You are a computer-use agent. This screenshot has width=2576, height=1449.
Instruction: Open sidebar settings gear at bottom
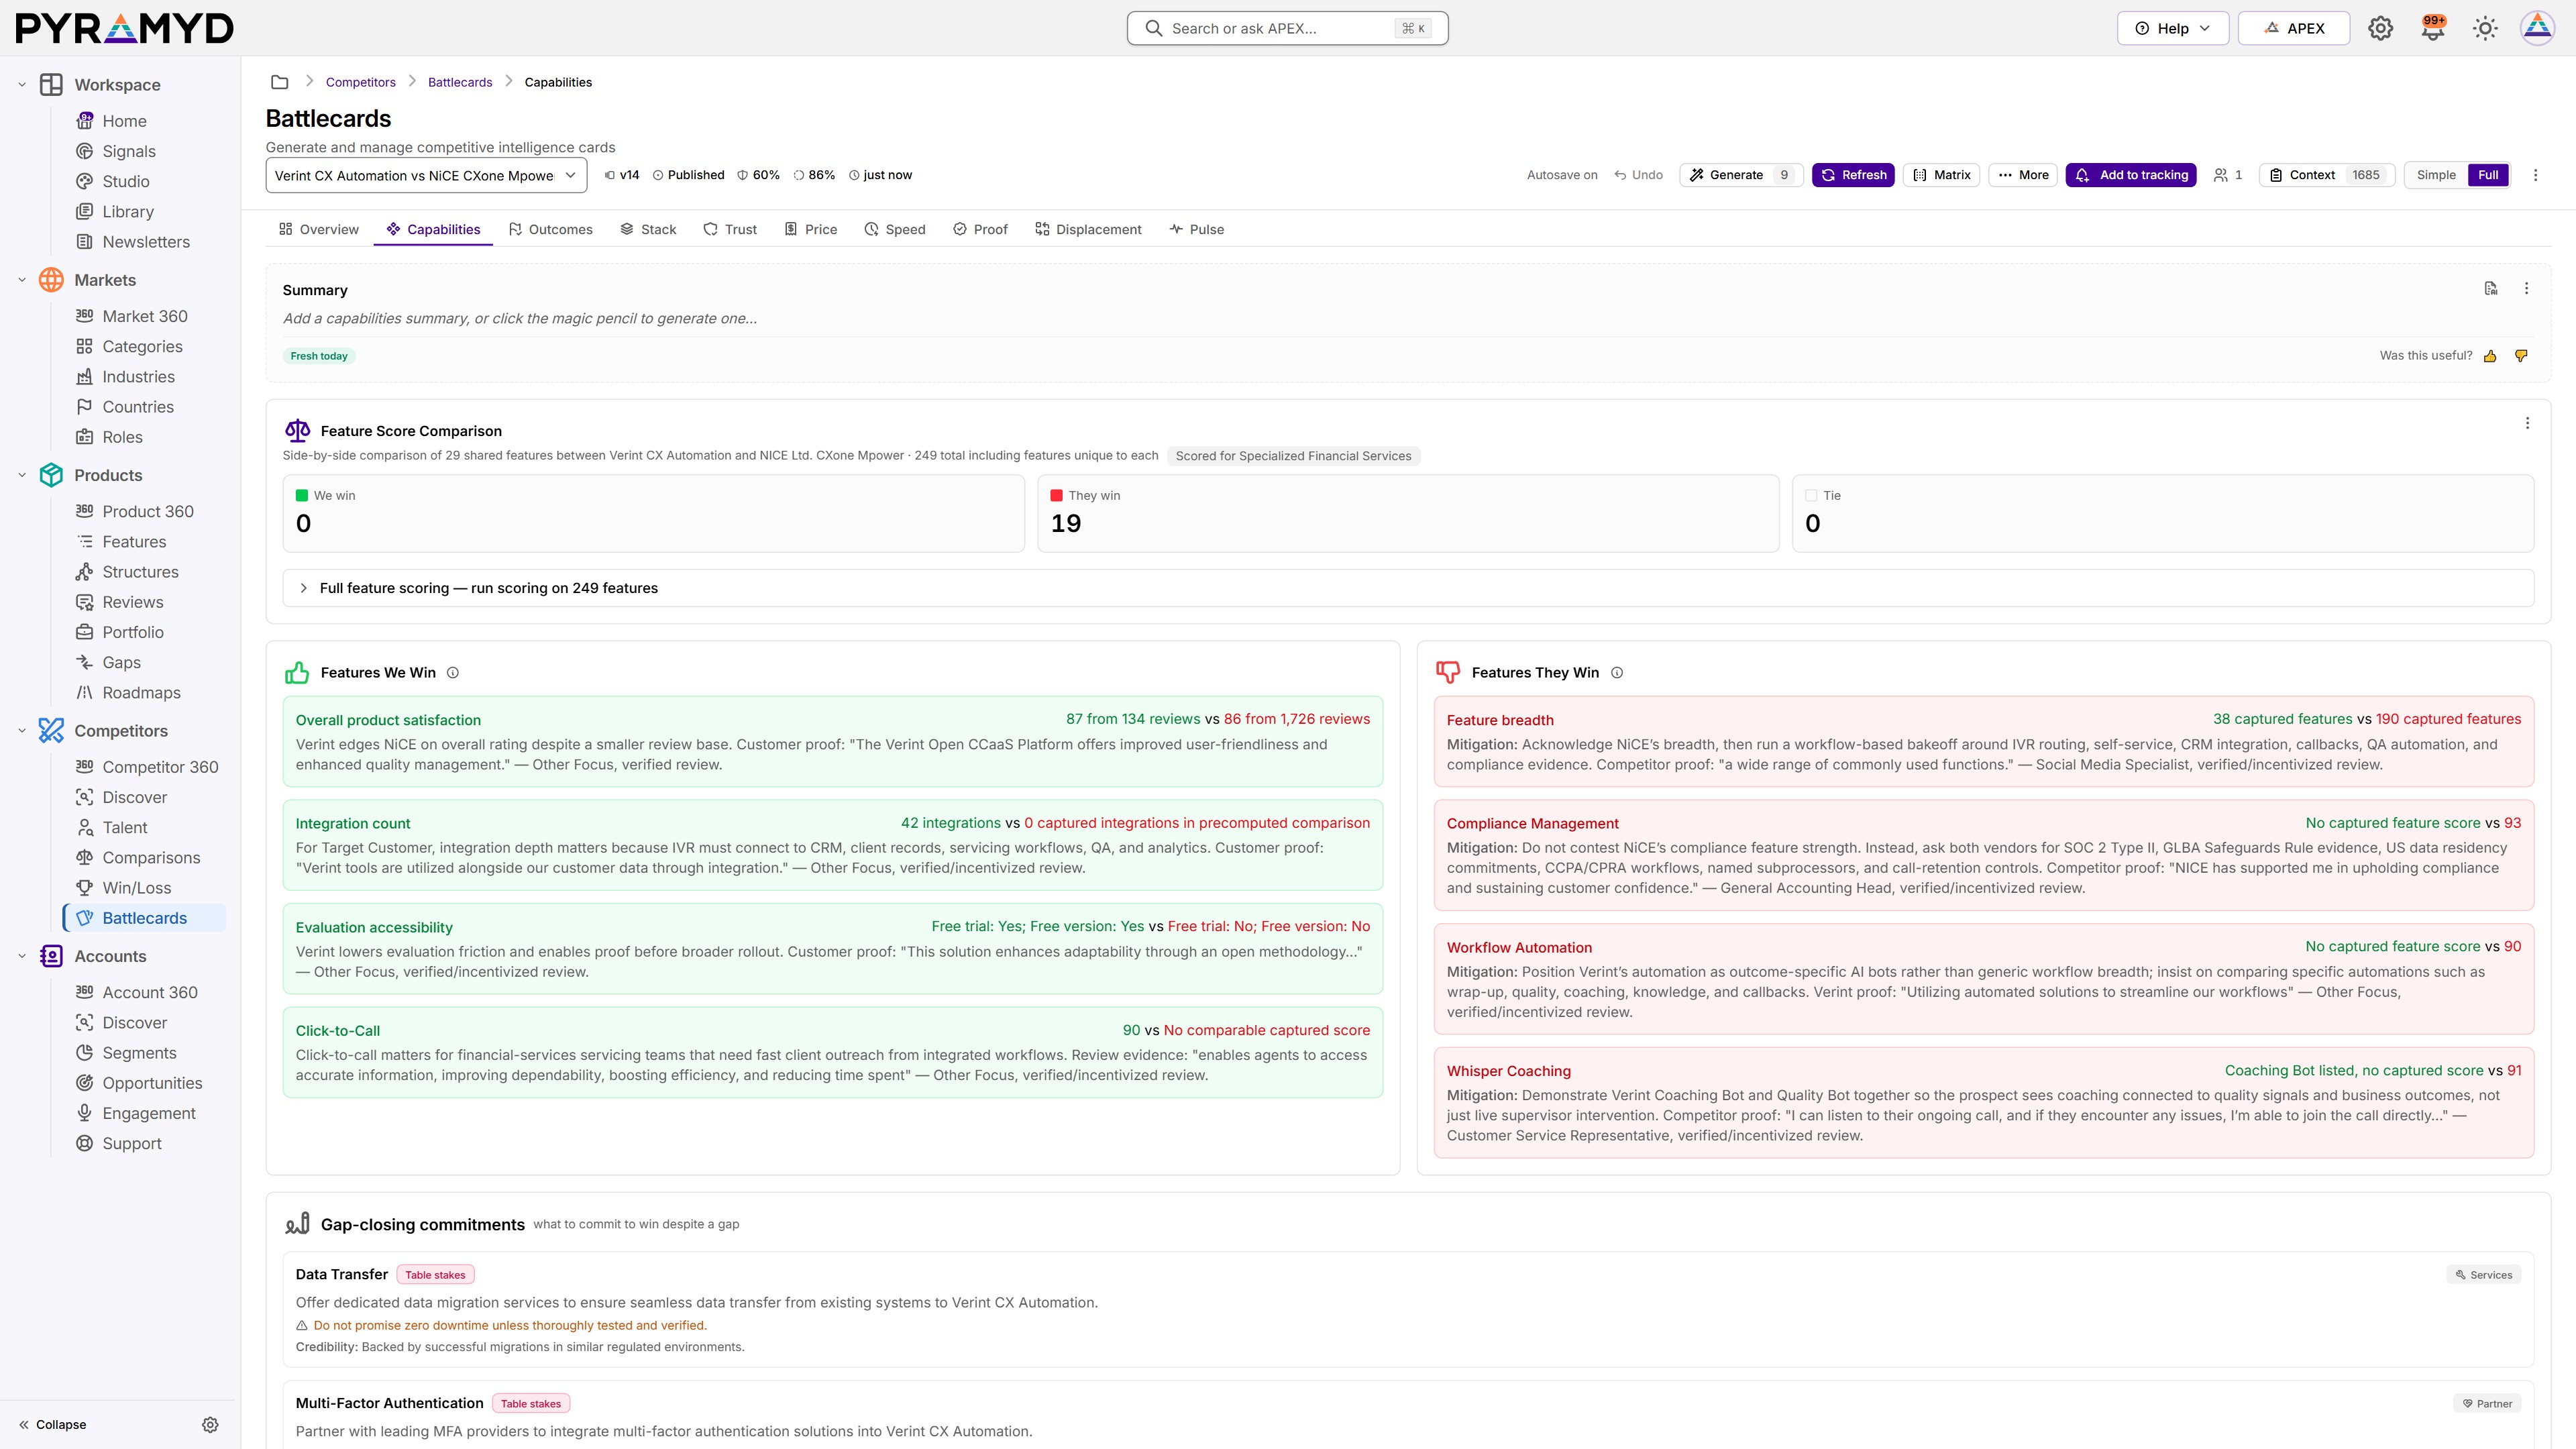pyautogui.click(x=210, y=1425)
